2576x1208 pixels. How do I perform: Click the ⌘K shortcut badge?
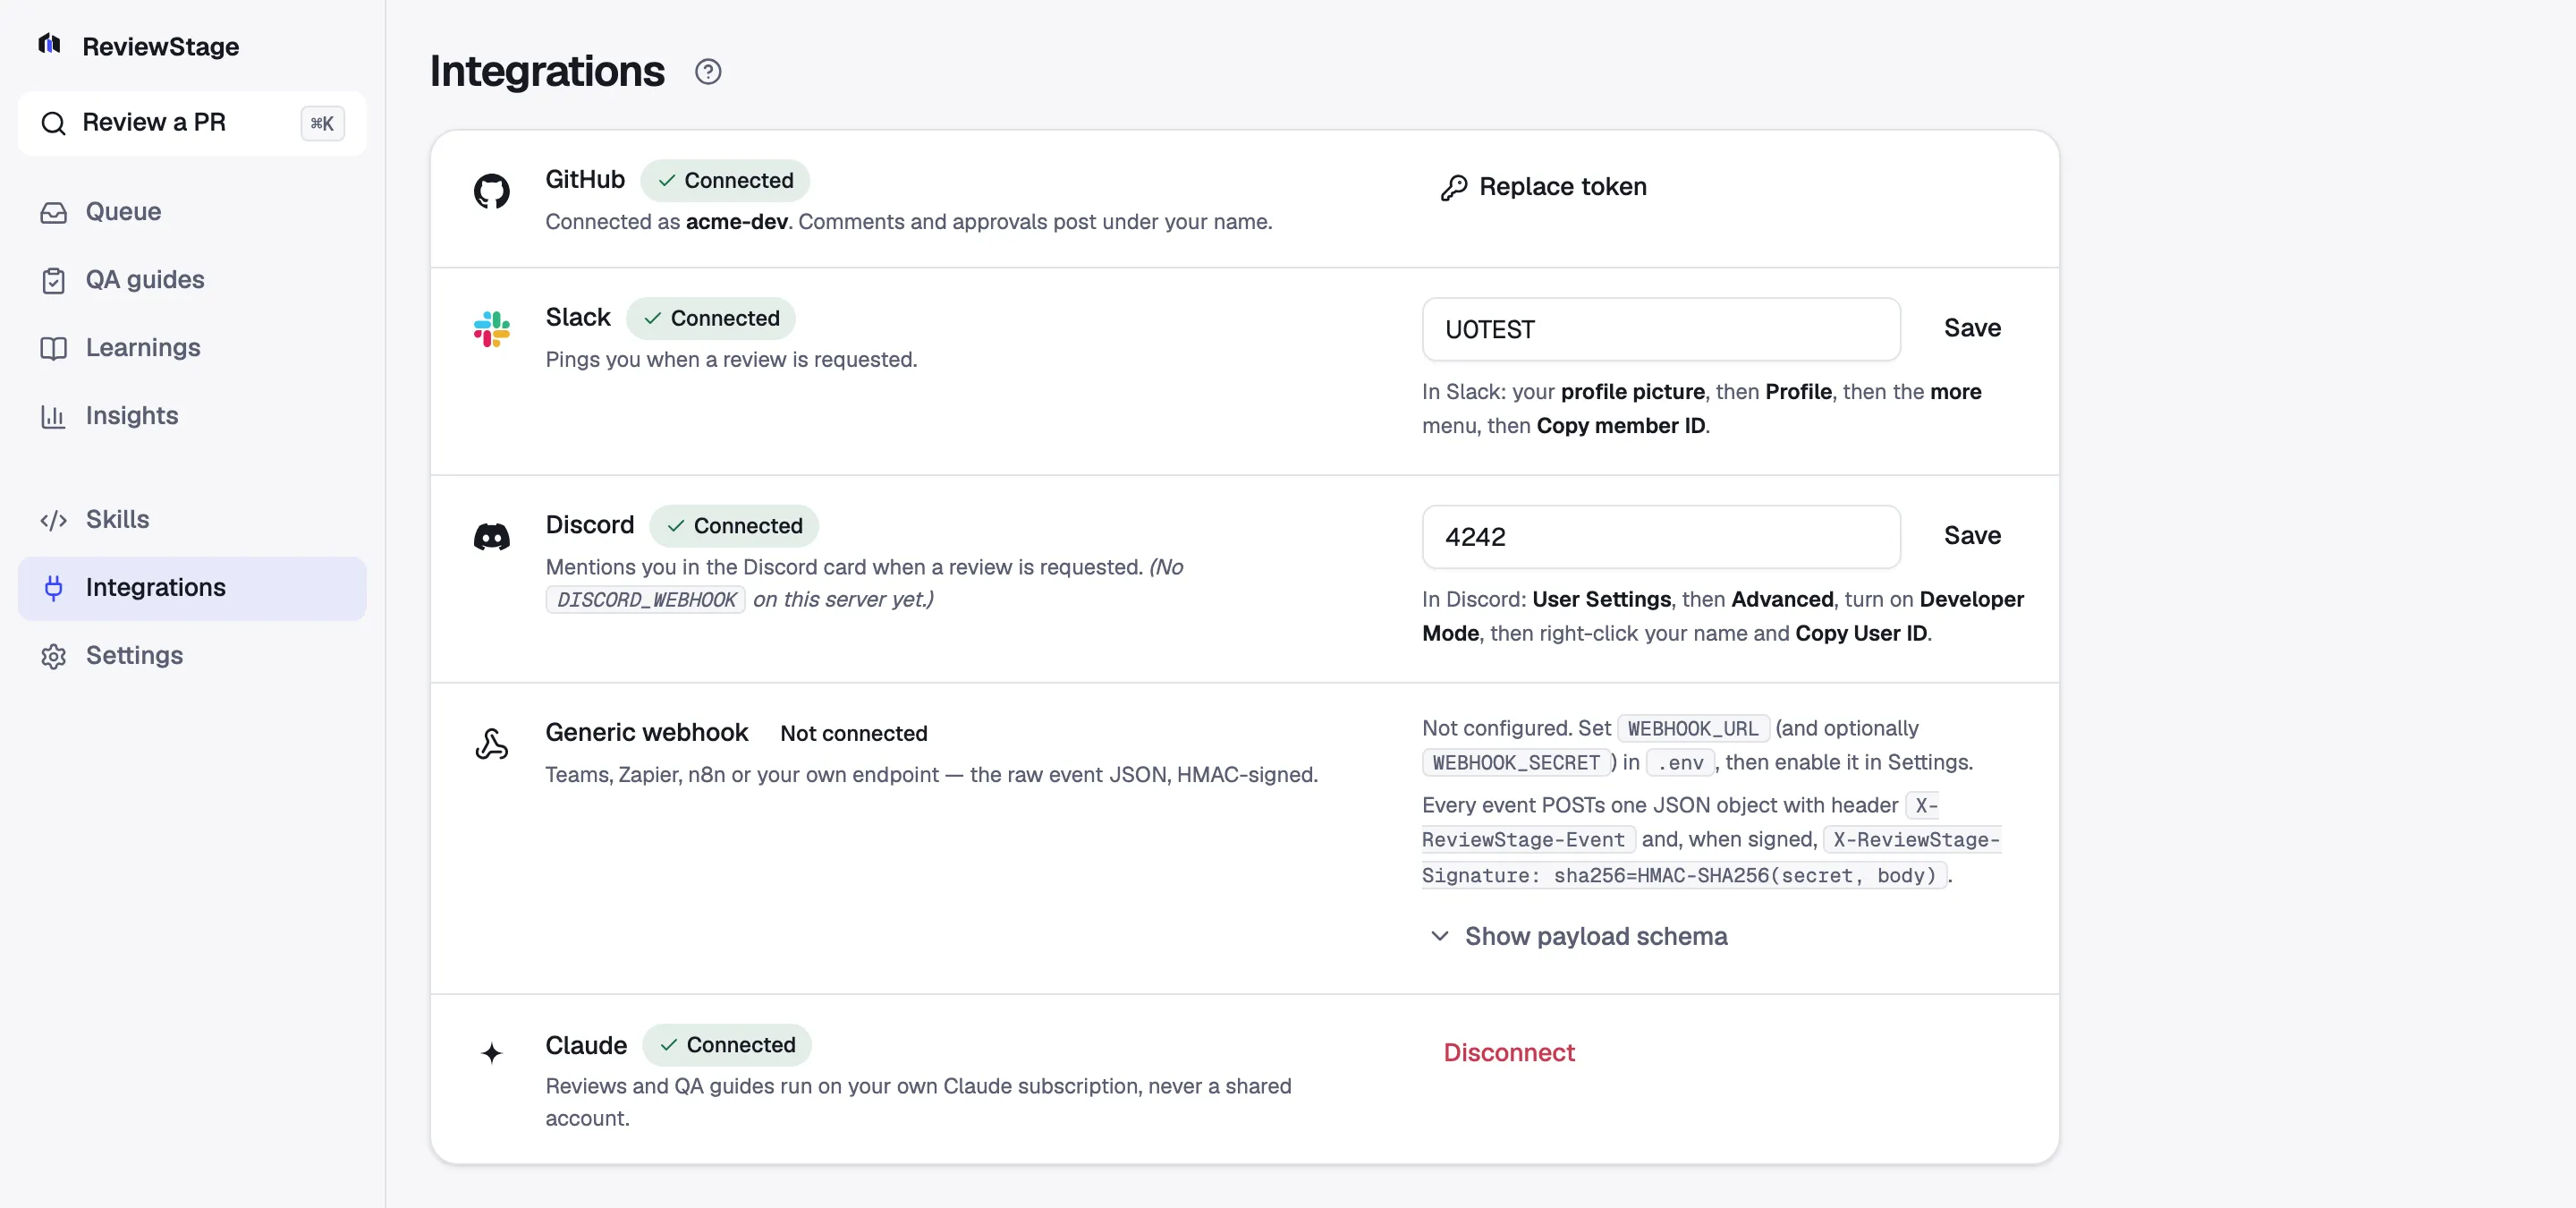coord(322,123)
